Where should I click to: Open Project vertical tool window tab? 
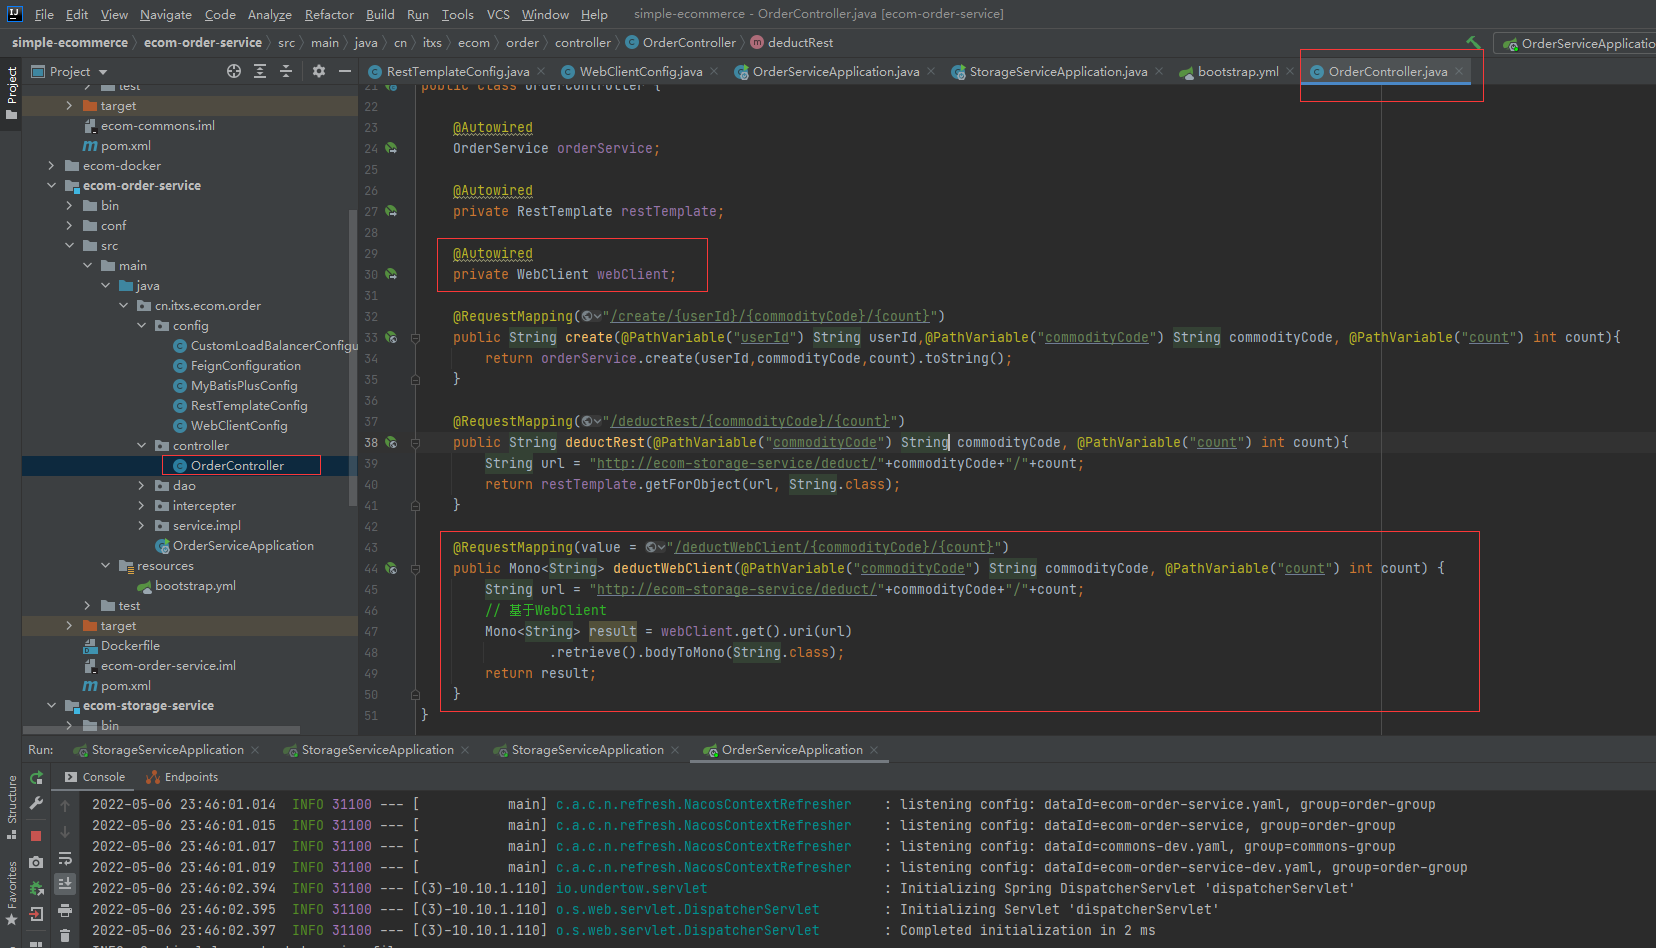[x=12, y=92]
